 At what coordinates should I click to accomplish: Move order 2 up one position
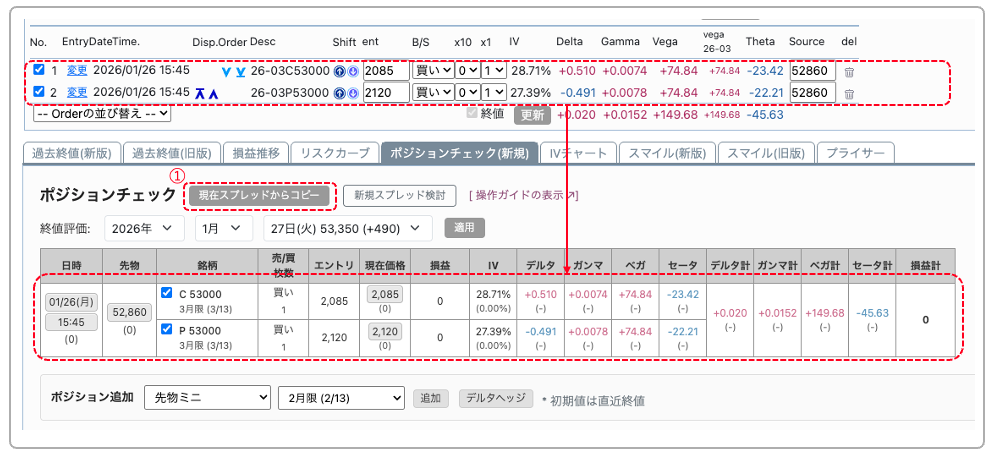click(214, 94)
